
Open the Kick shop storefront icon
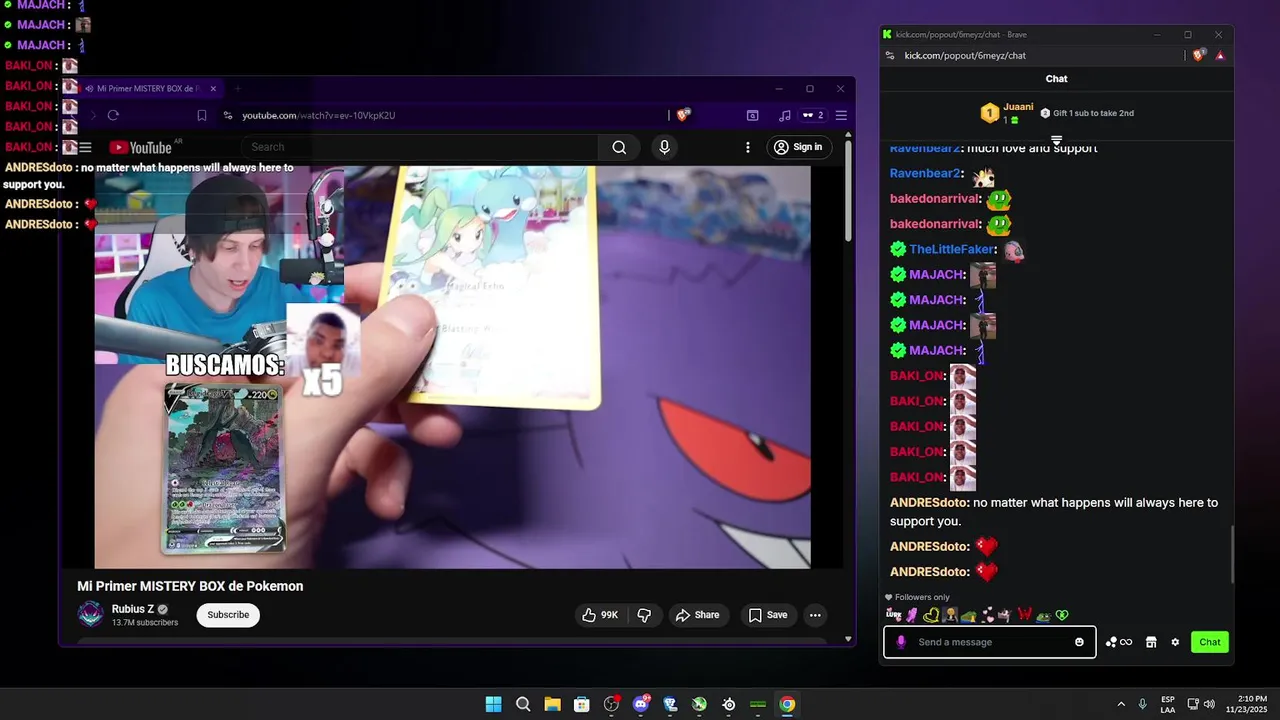click(1151, 642)
